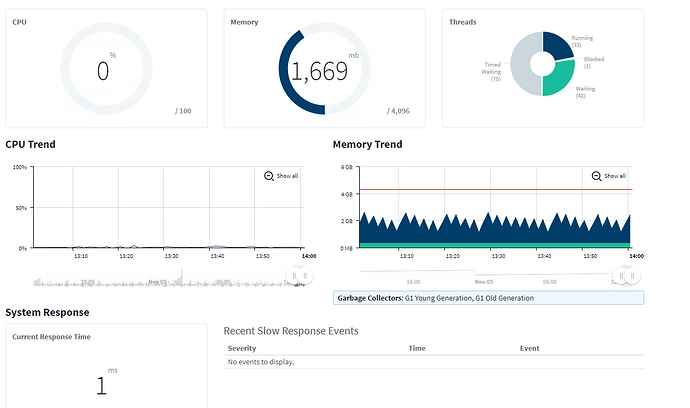Click Show all on the CPU Trend chart

(x=287, y=176)
